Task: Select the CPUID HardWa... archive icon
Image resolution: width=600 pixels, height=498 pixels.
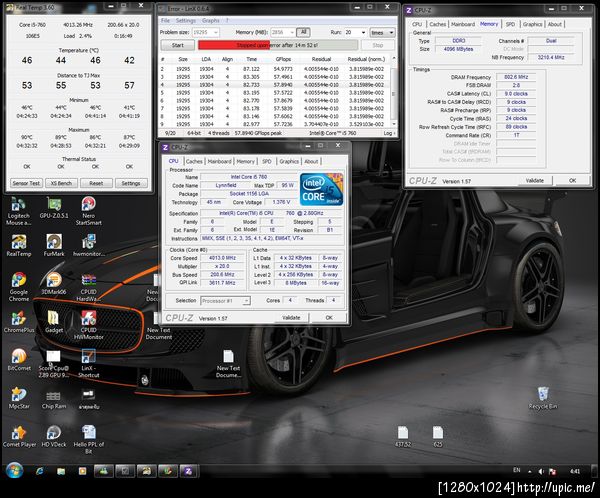Action: pos(88,287)
